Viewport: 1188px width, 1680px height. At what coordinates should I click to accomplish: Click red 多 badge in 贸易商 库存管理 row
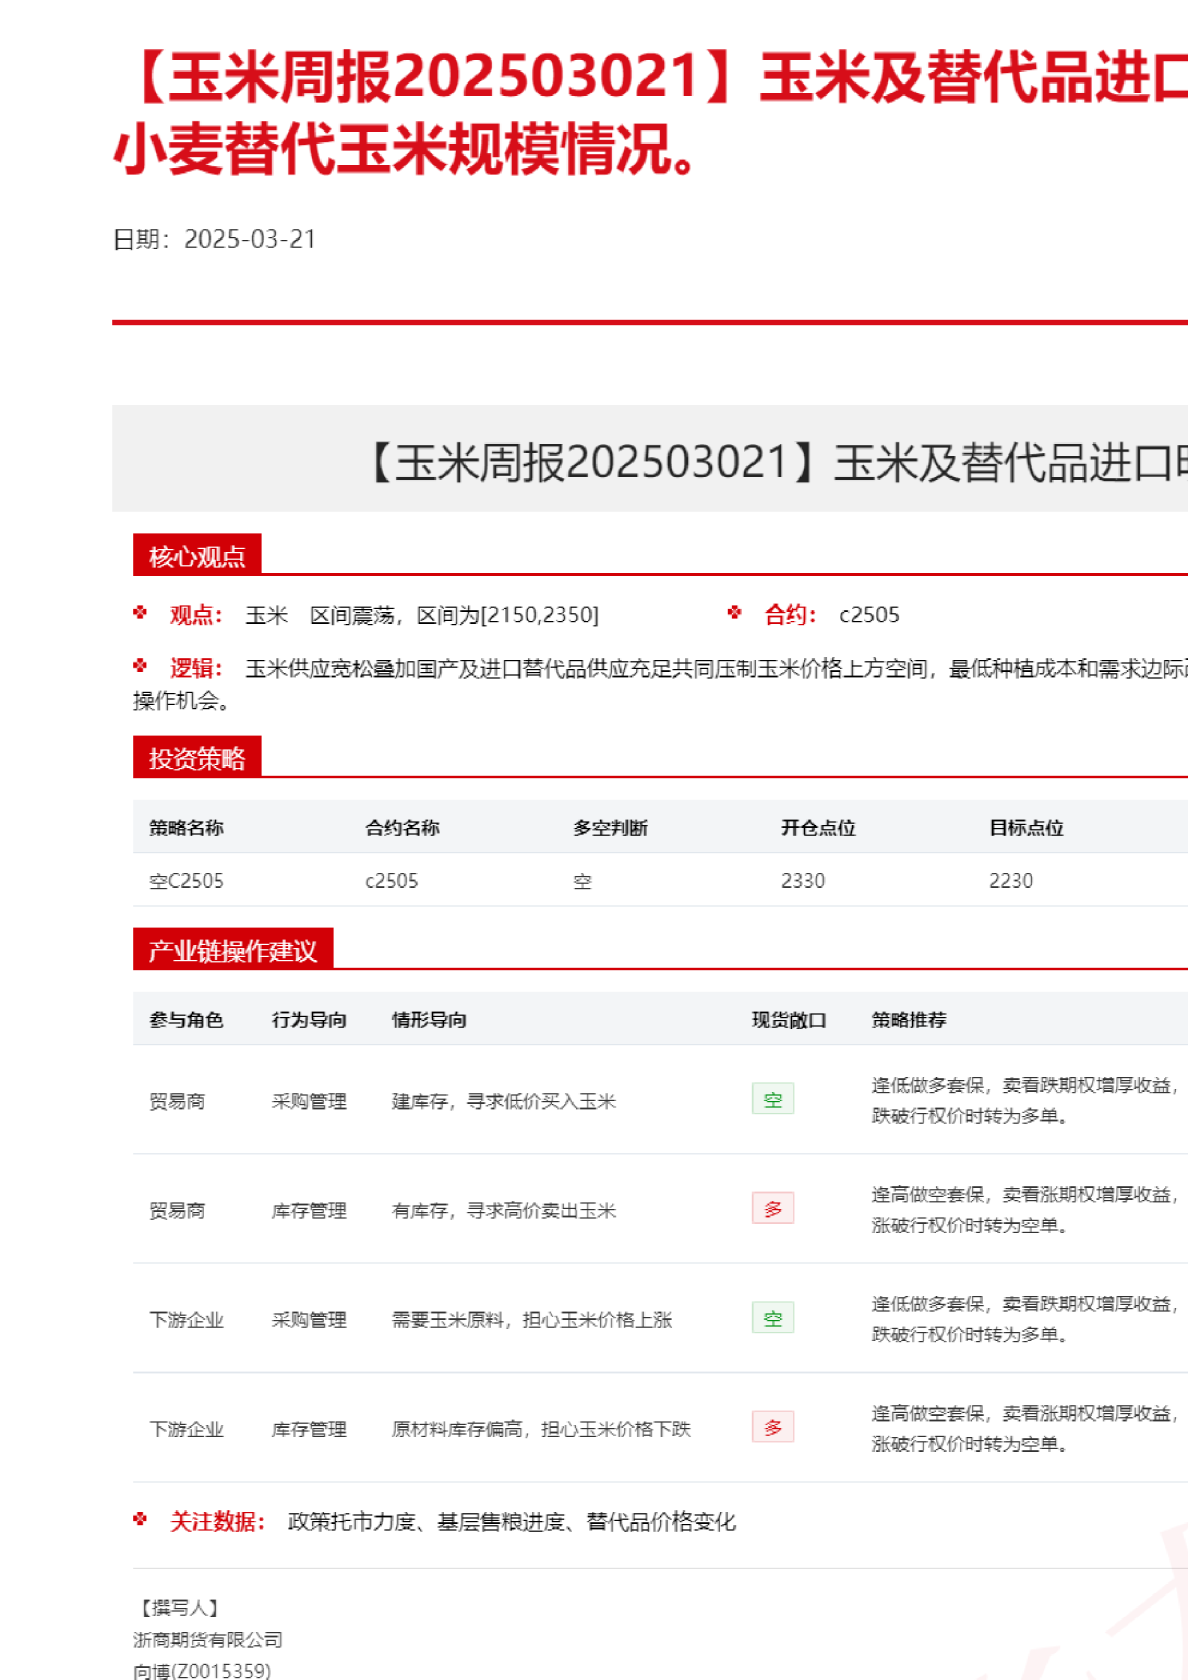(772, 1208)
